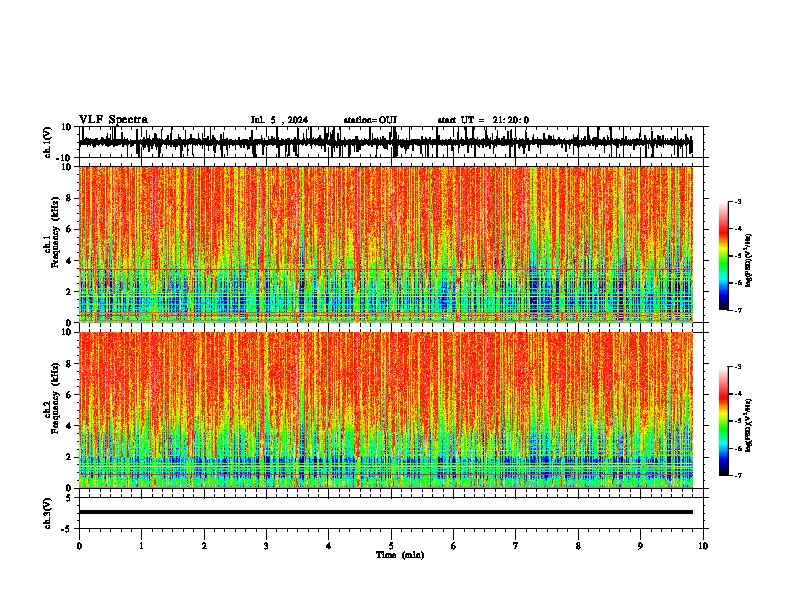
Task: Click the "4" kHz tick of ch.1 spectrogram
Action: pos(69,261)
